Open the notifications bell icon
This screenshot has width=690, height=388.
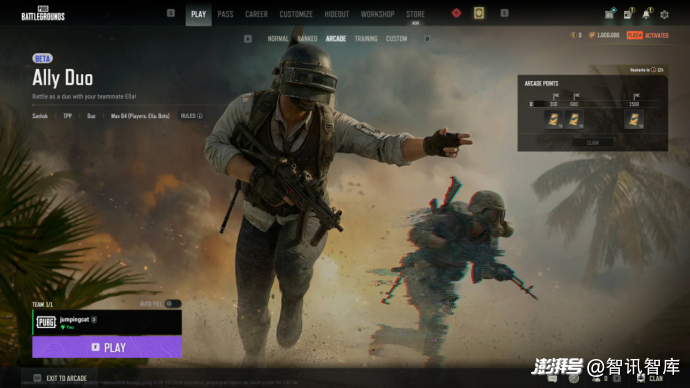click(x=646, y=14)
